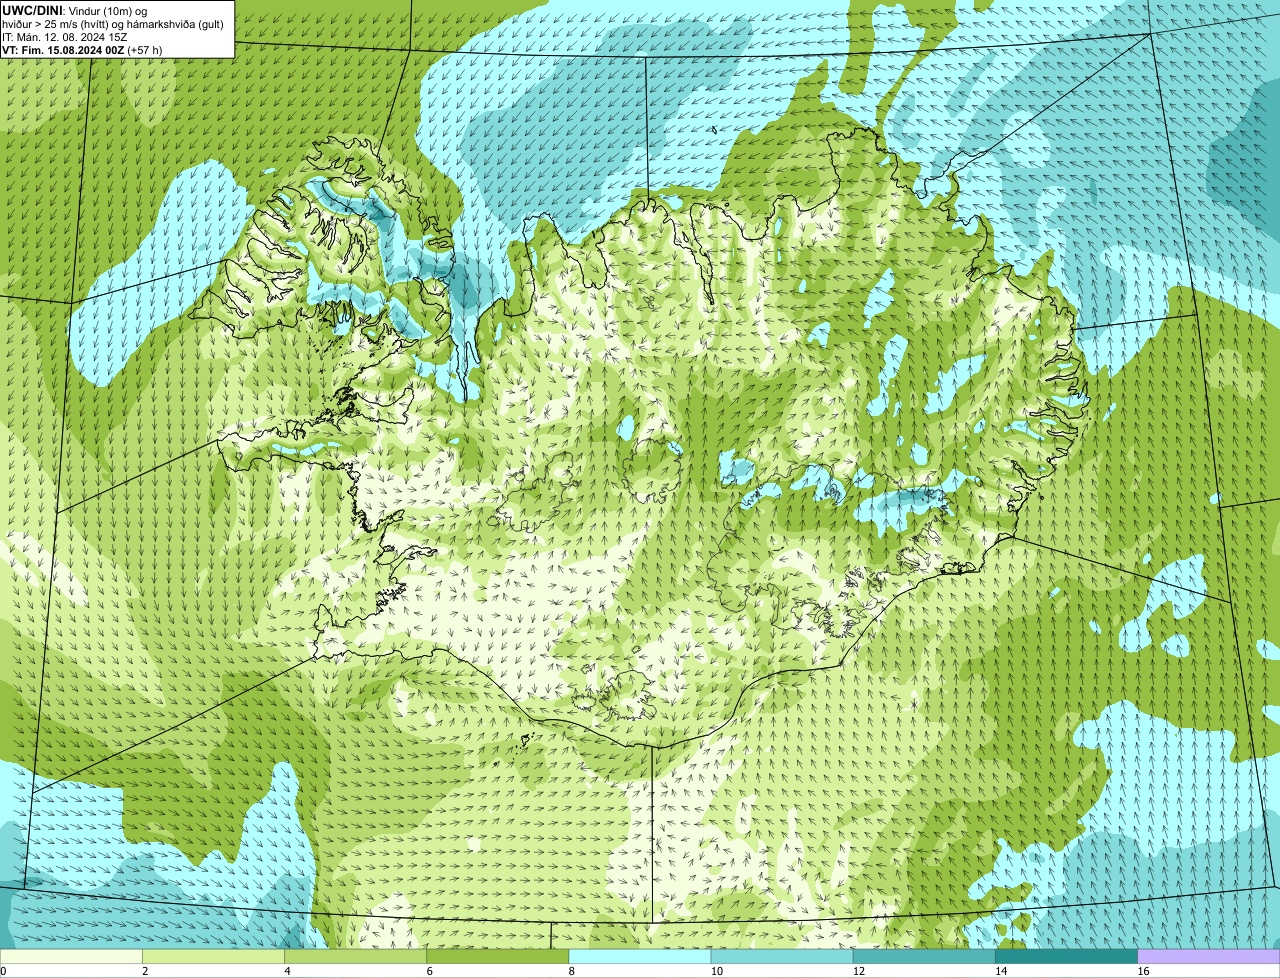Click the 4–6 m/s green legend swatch
1280x978 pixels.
[356, 957]
